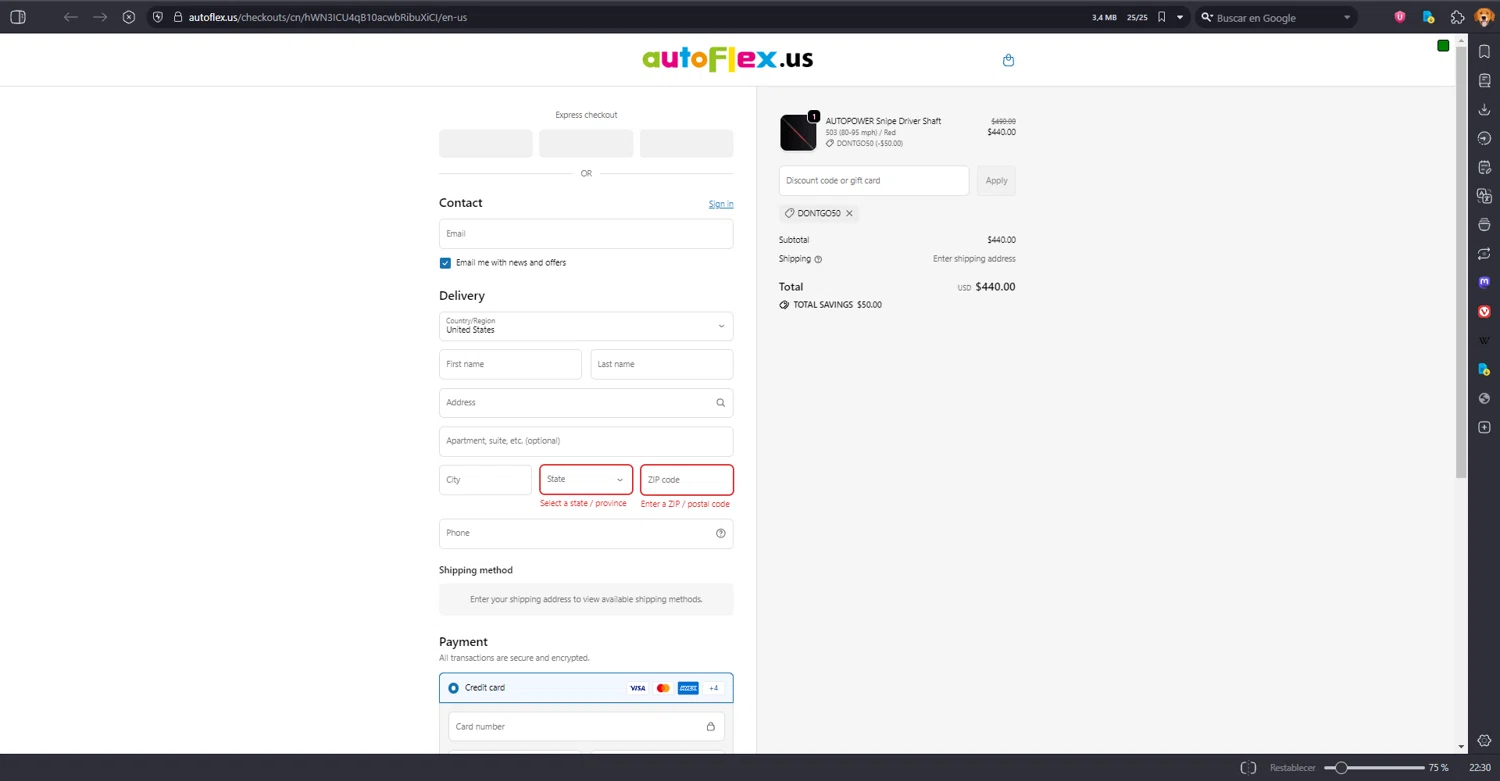
Task: Open search engine selector magnifier icon
Action: [1207, 17]
